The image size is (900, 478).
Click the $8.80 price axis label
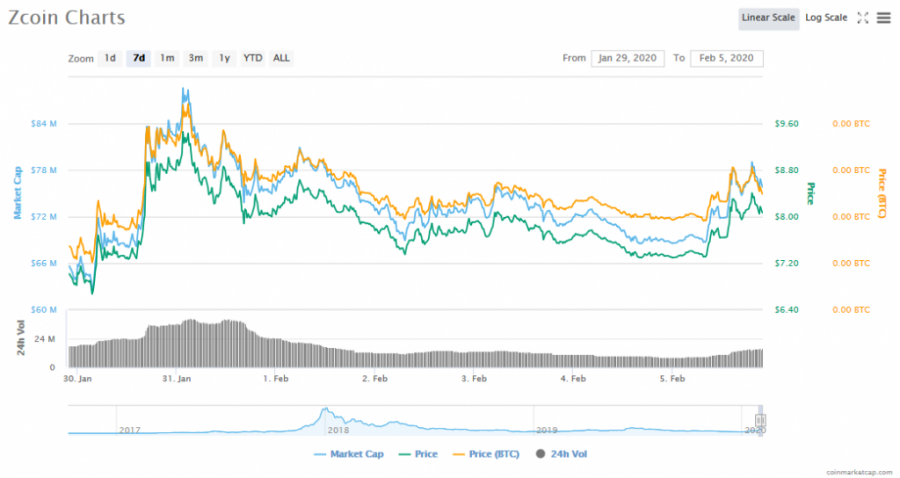click(x=786, y=170)
